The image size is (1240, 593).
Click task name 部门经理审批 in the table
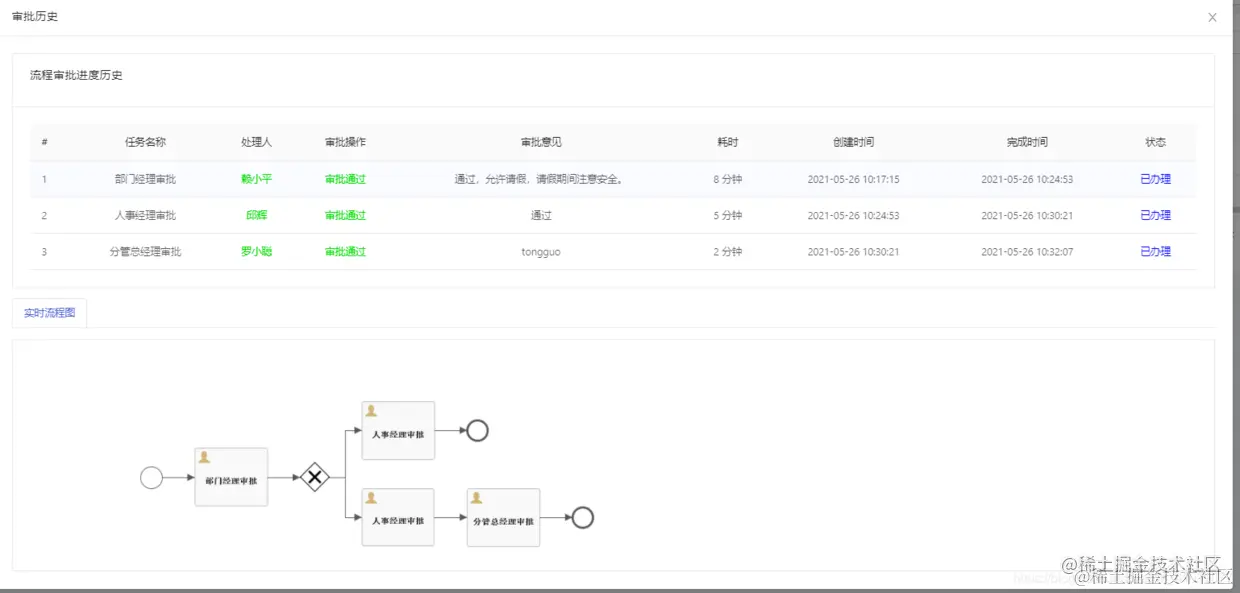point(145,179)
